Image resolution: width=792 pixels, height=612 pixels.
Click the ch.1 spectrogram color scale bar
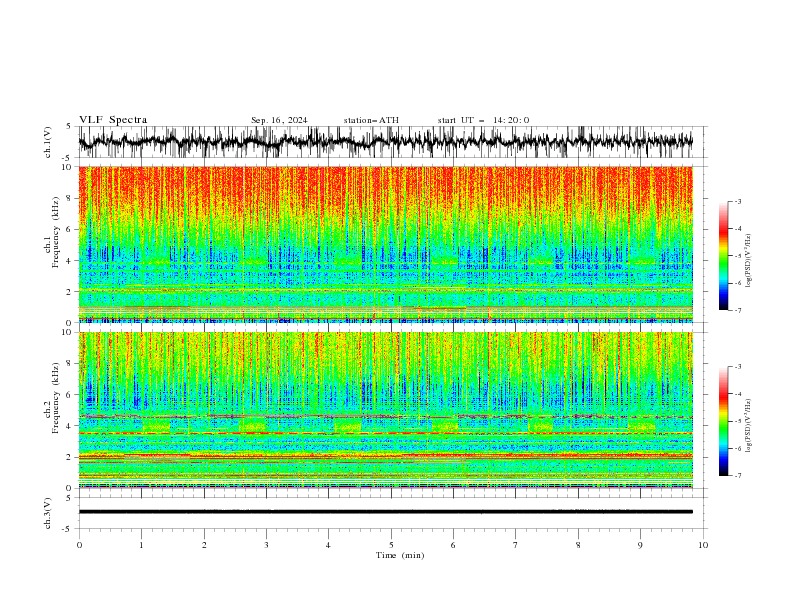coord(723,256)
